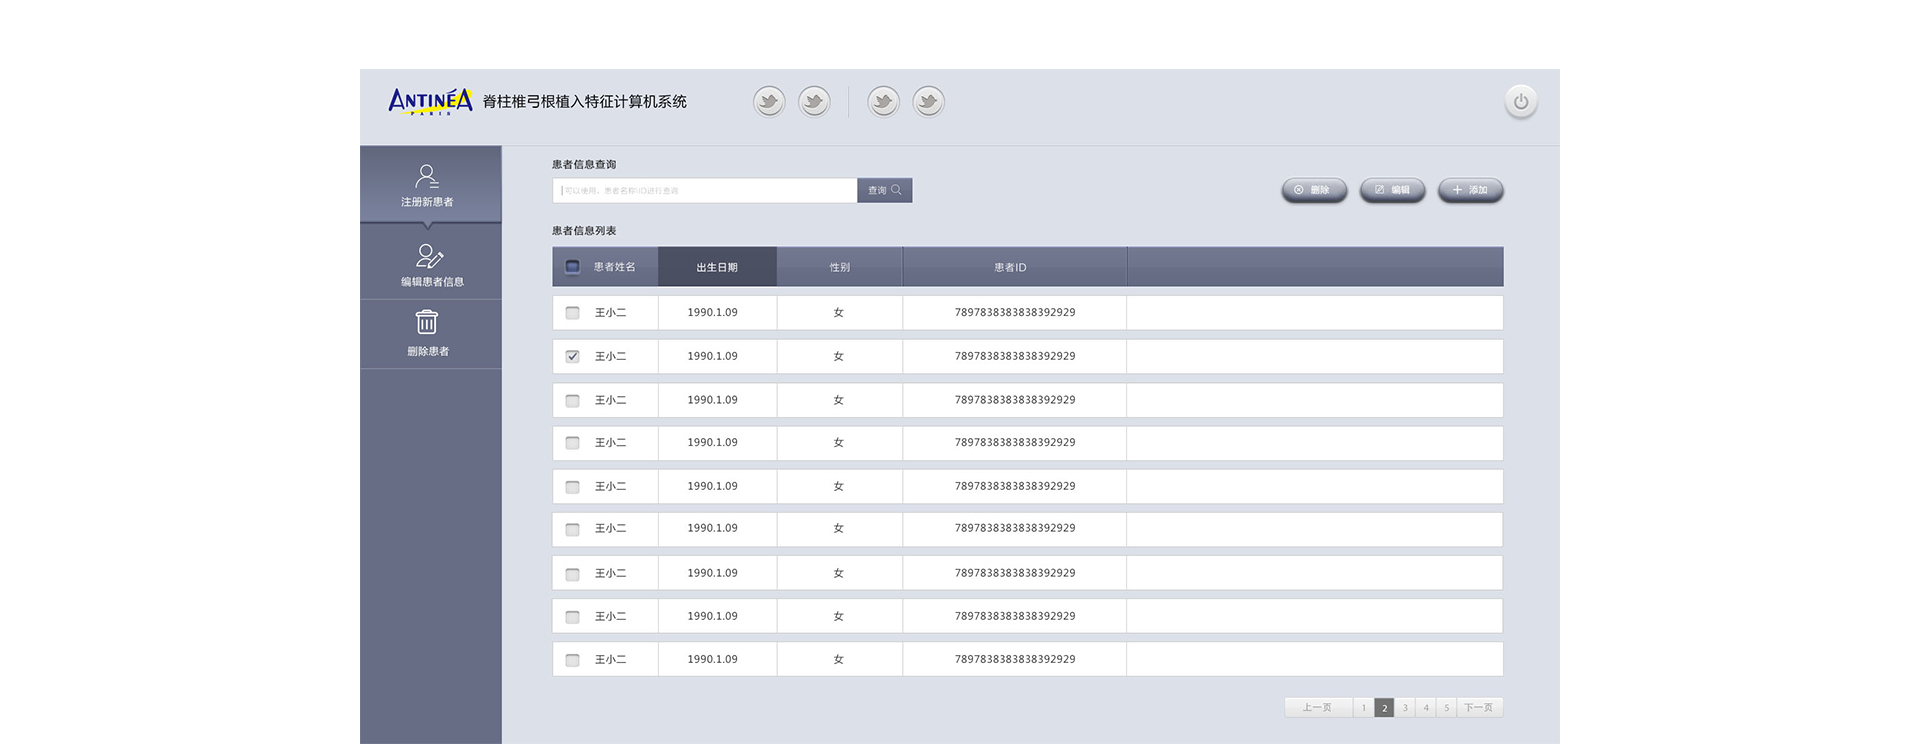This screenshot has width=1920, height=744.
Task: Open 删除患者 in the sidebar
Action: [x=430, y=334]
